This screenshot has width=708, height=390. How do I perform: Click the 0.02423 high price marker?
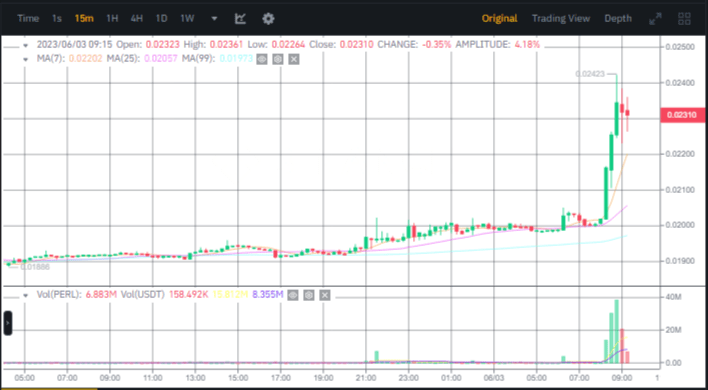click(590, 74)
